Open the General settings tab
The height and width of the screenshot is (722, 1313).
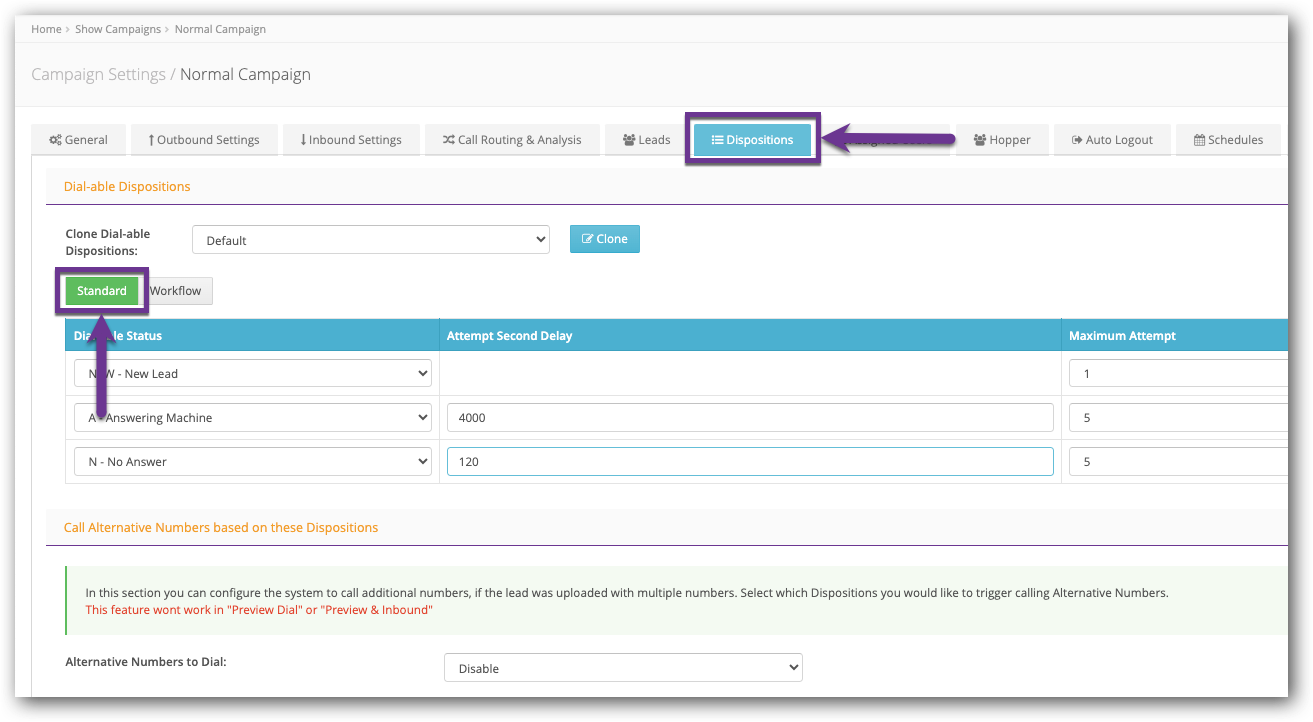coord(79,140)
